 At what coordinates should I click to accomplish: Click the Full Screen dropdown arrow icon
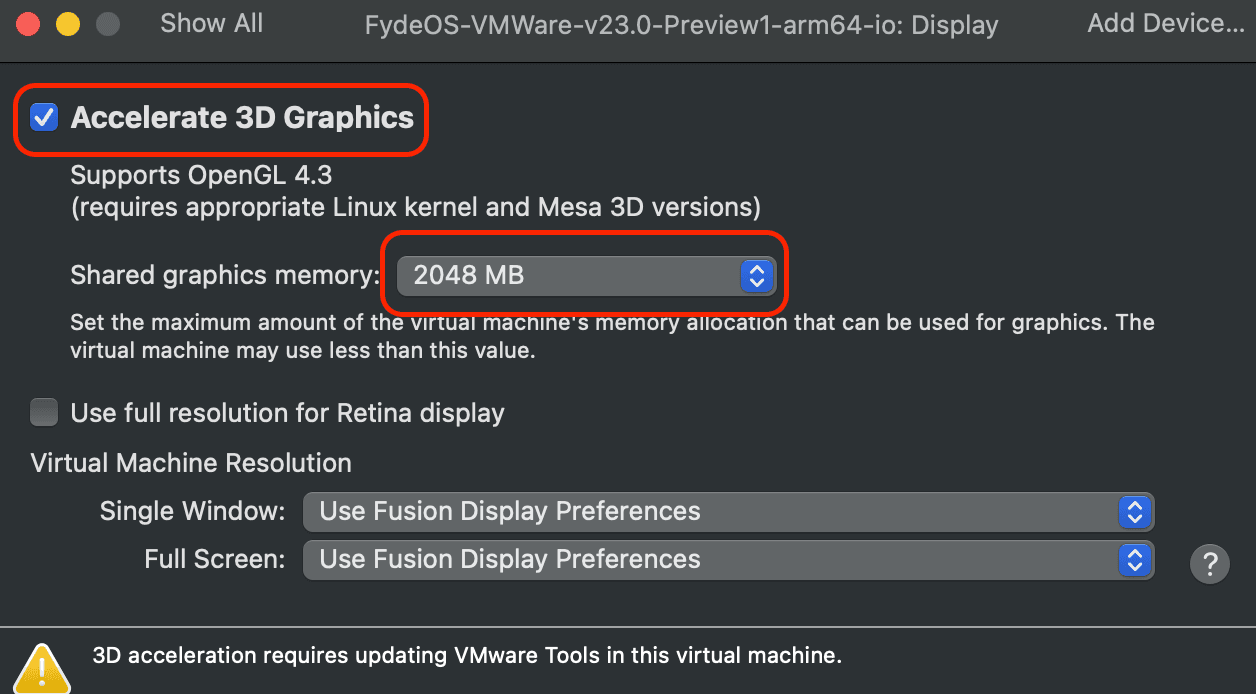coord(1134,559)
